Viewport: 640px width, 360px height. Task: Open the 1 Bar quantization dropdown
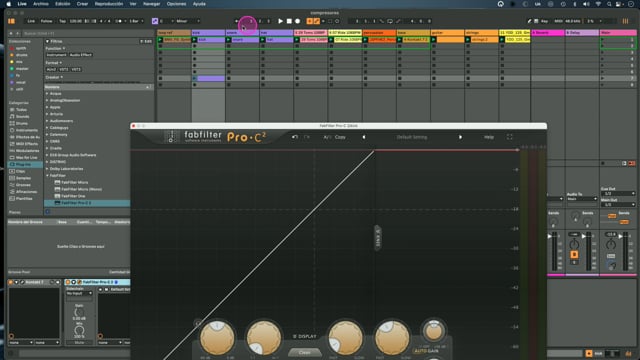pos(136,21)
